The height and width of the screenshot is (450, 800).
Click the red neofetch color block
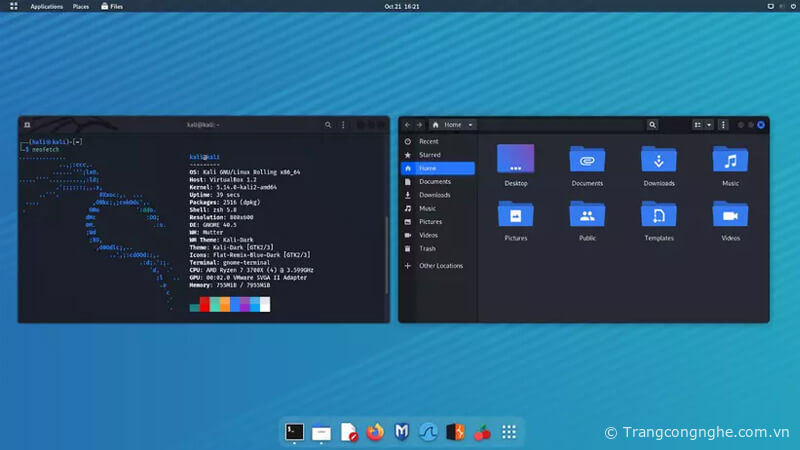(x=206, y=304)
